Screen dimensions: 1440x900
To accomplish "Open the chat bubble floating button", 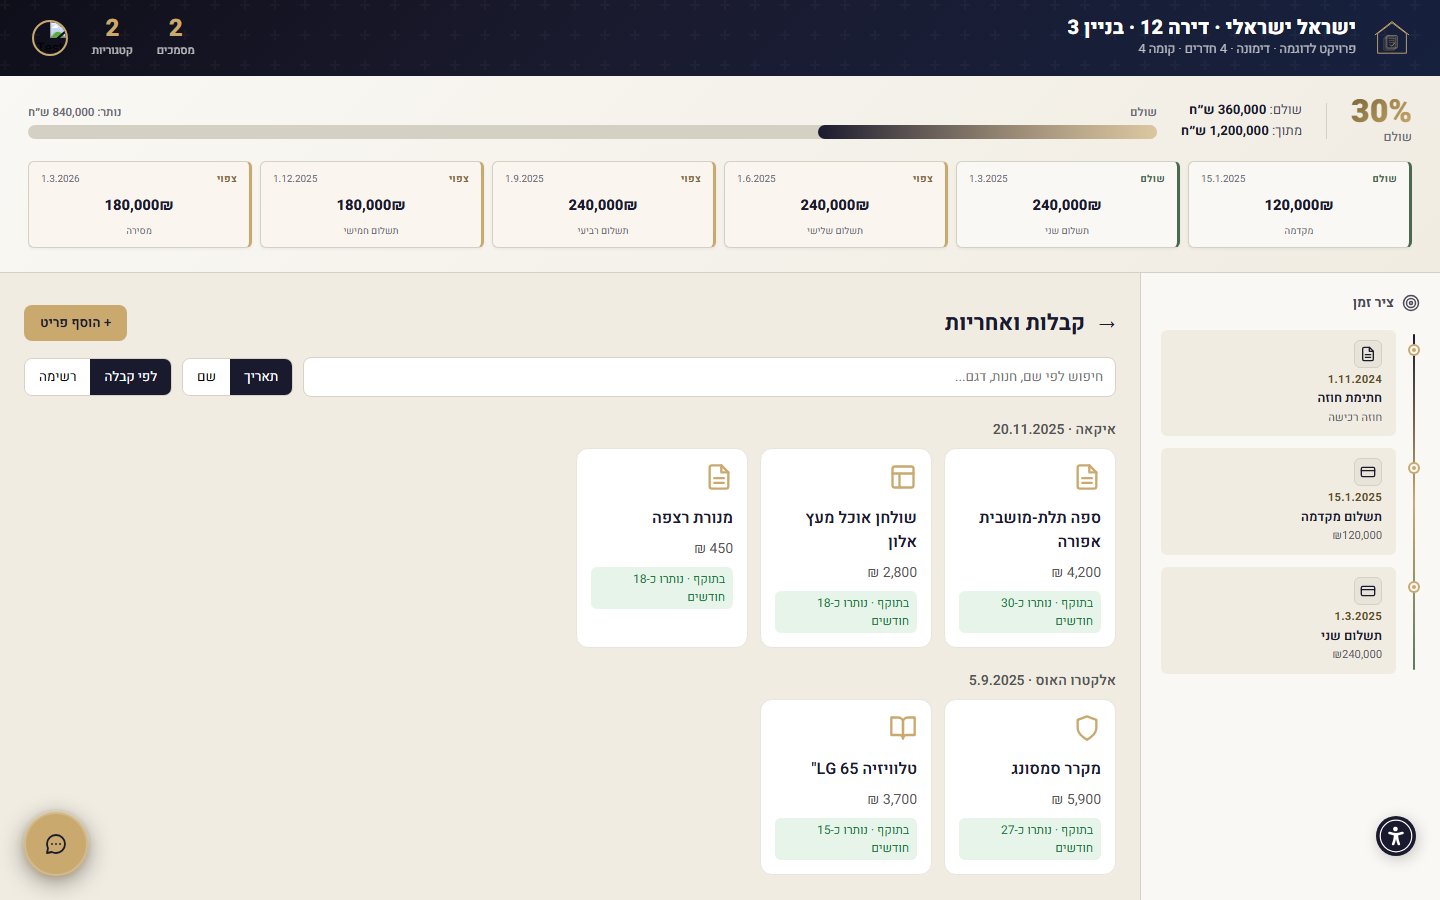I will tap(56, 844).
